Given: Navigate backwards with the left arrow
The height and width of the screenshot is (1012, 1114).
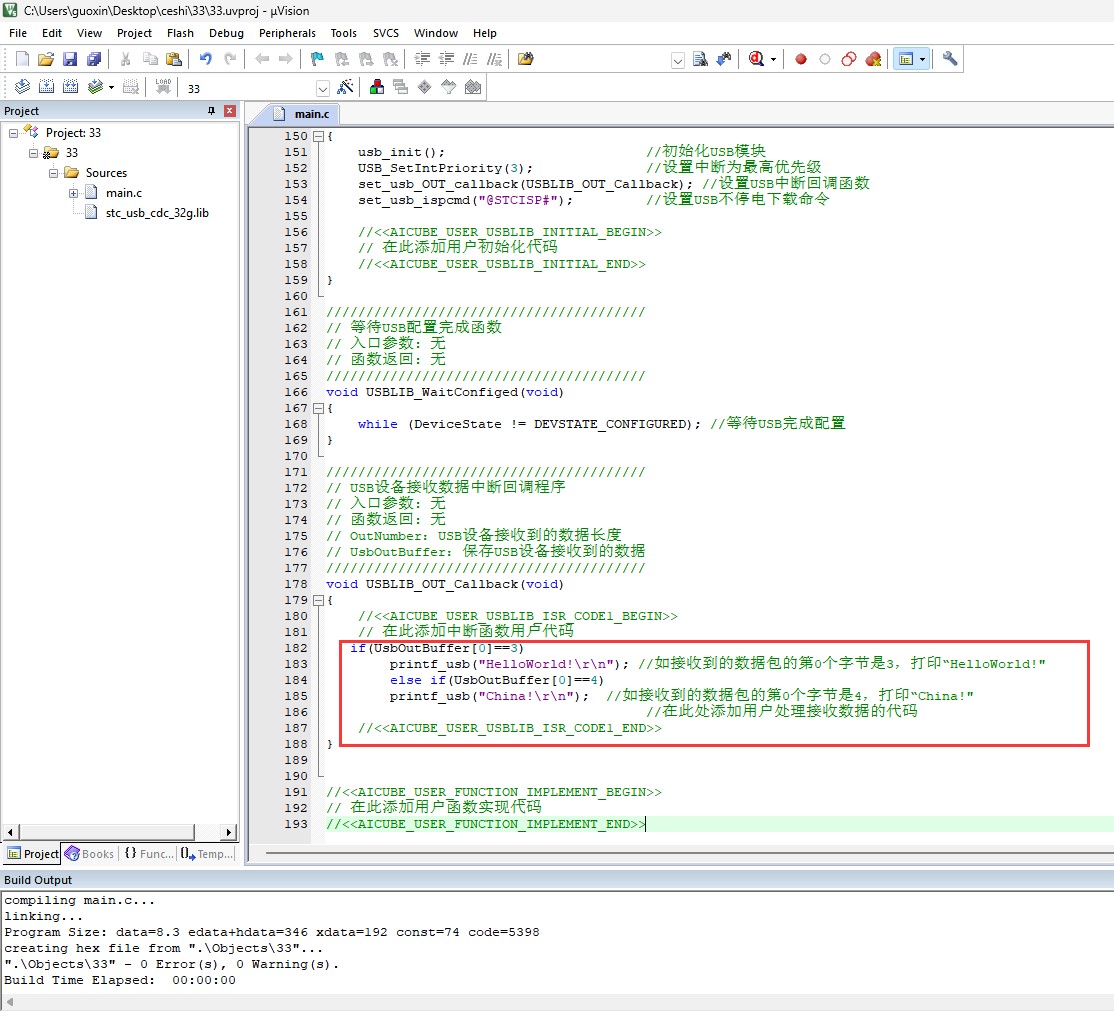Looking at the screenshot, I should (262, 59).
